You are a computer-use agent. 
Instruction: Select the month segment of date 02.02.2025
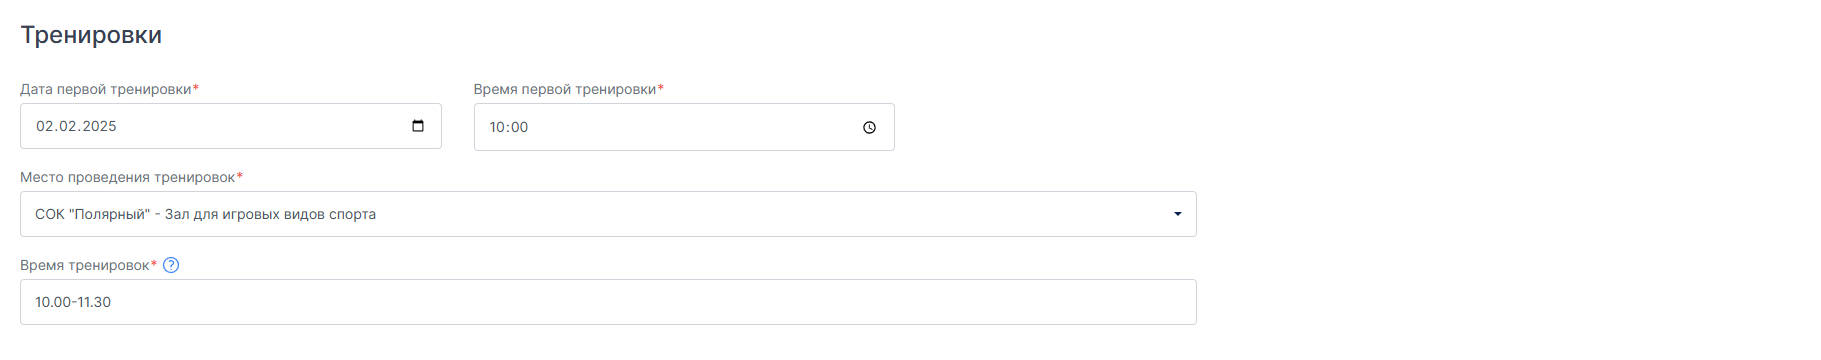pyautogui.click(x=67, y=126)
